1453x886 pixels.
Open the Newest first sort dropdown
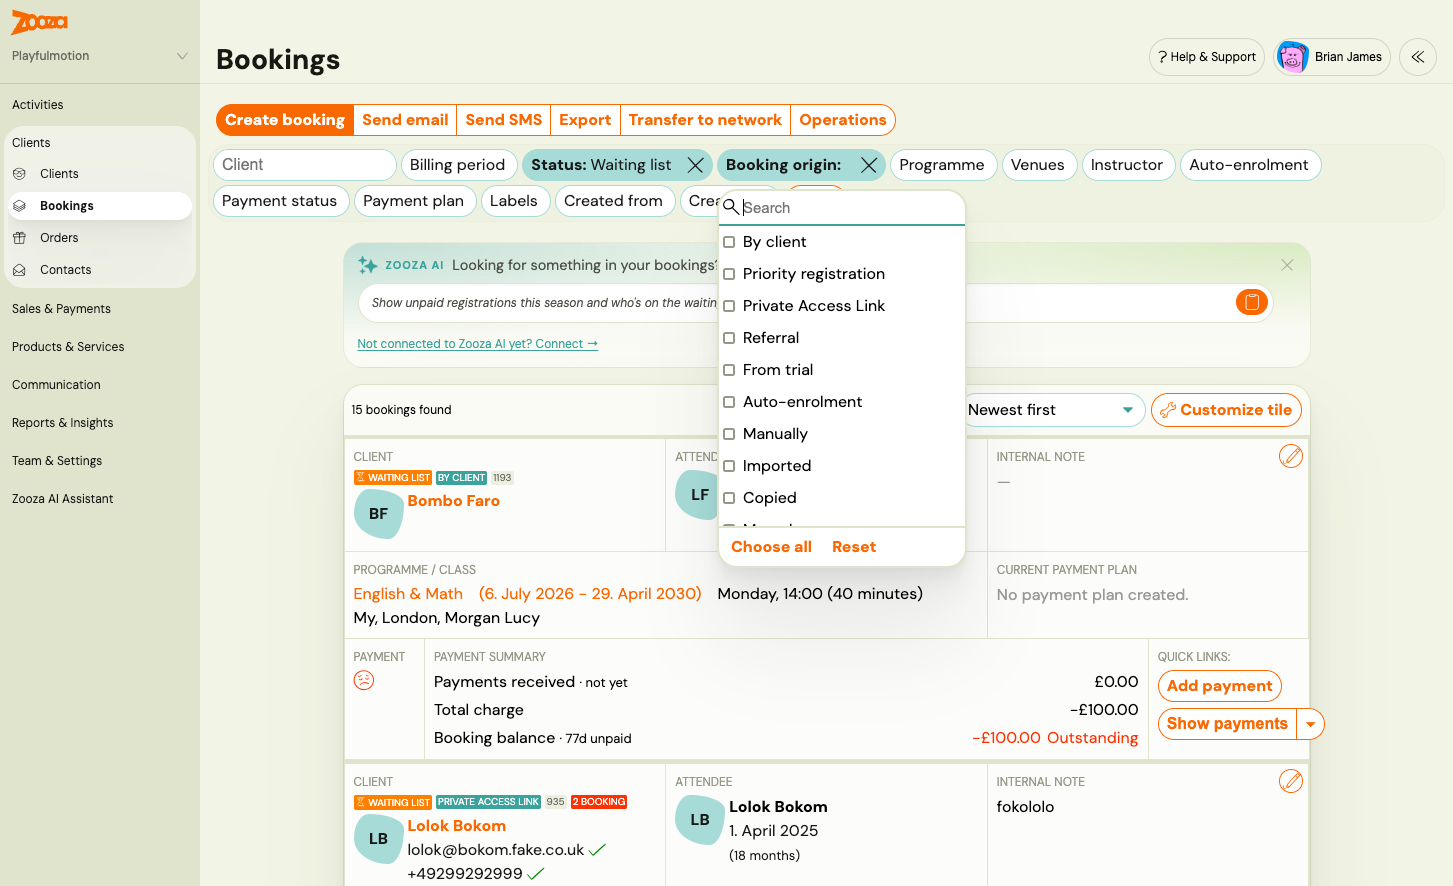pyautogui.click(x=1052, y=410)
